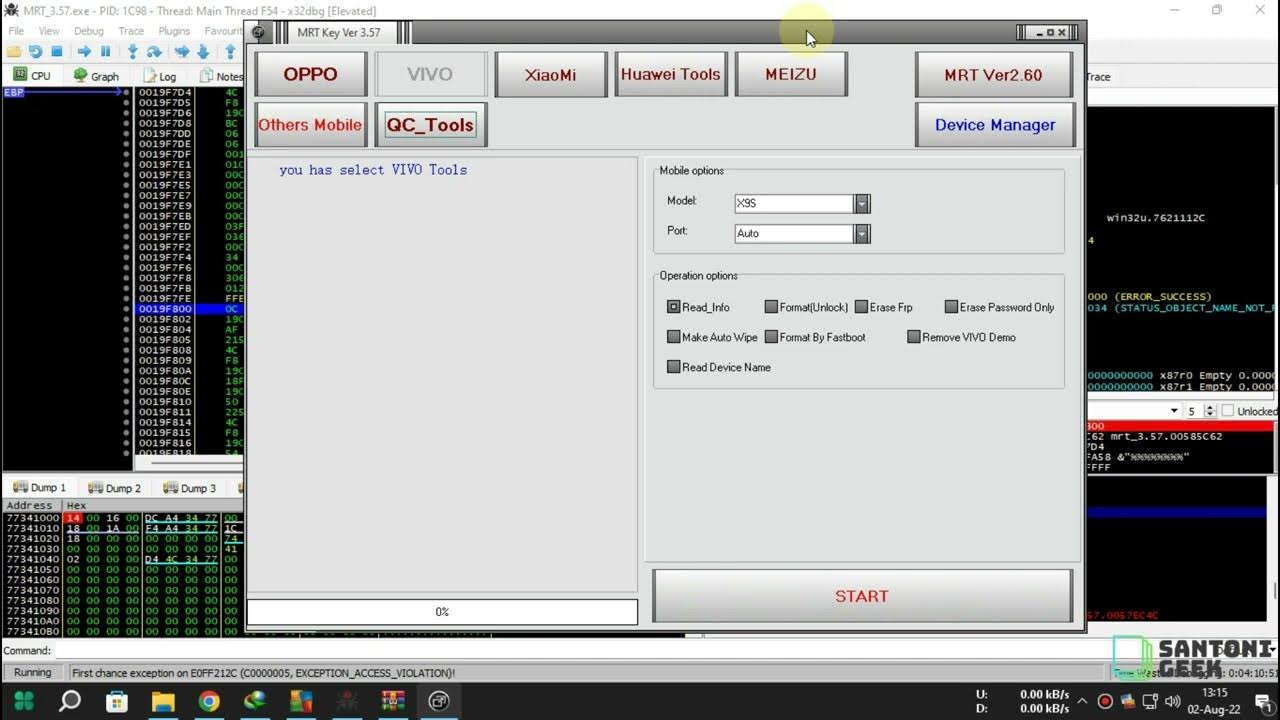Screen dimensions: 1280x720
Task: Open Huawei Tools section
Action: pos(670,74)
